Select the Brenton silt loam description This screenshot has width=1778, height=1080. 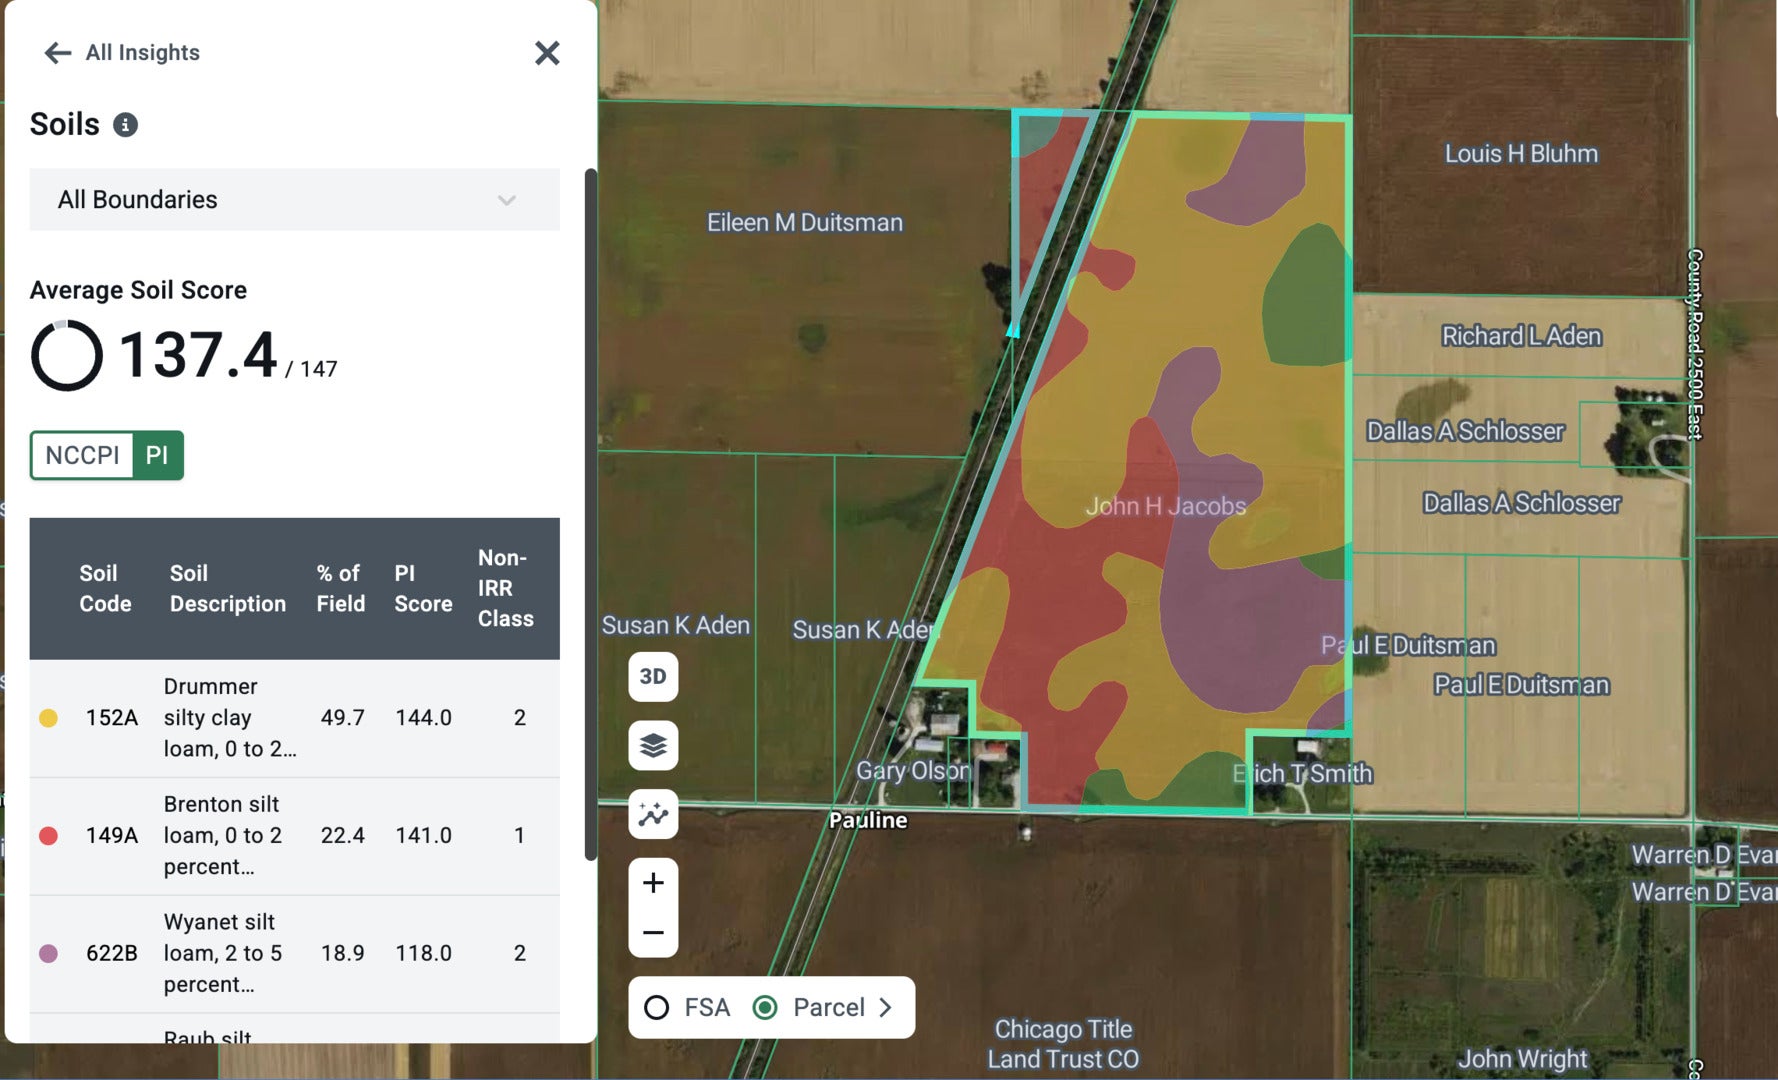point(223,836)
